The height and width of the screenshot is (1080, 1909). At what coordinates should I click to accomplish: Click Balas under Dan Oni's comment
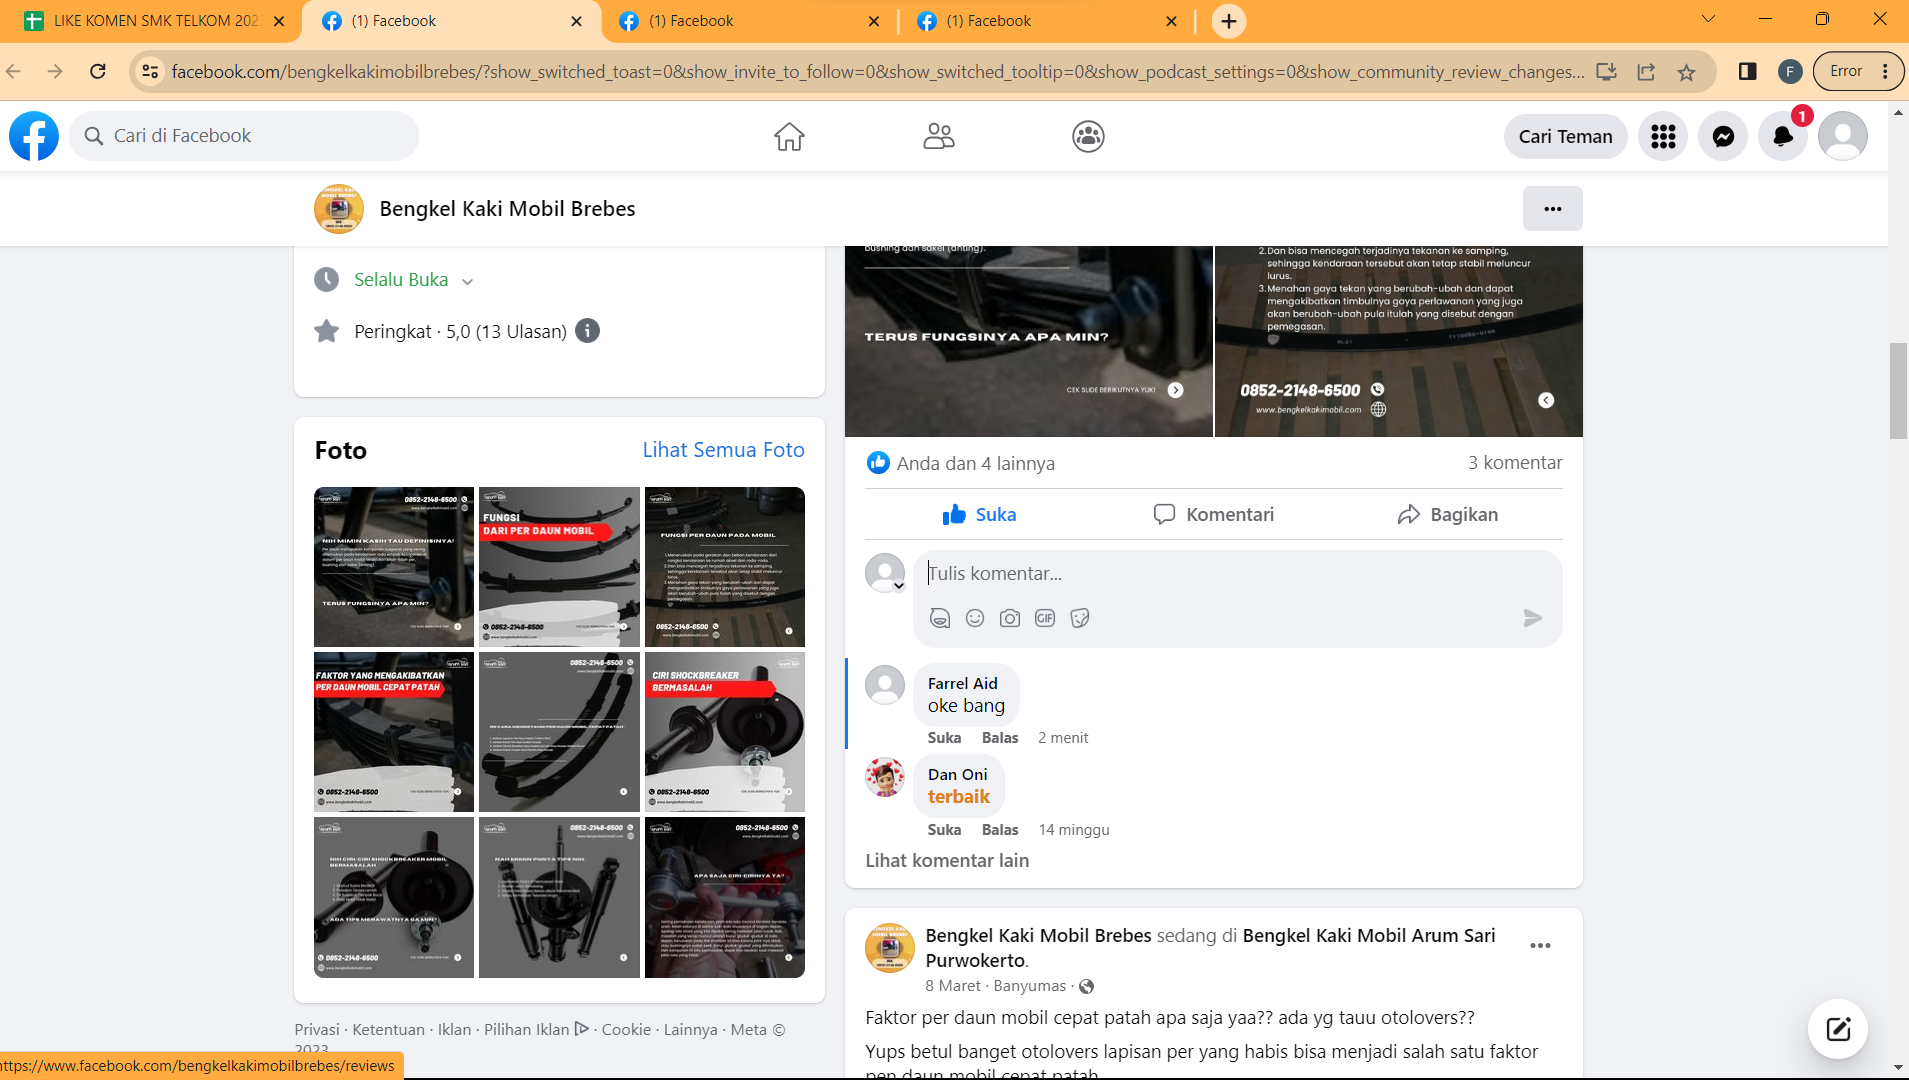[1000, 830]
